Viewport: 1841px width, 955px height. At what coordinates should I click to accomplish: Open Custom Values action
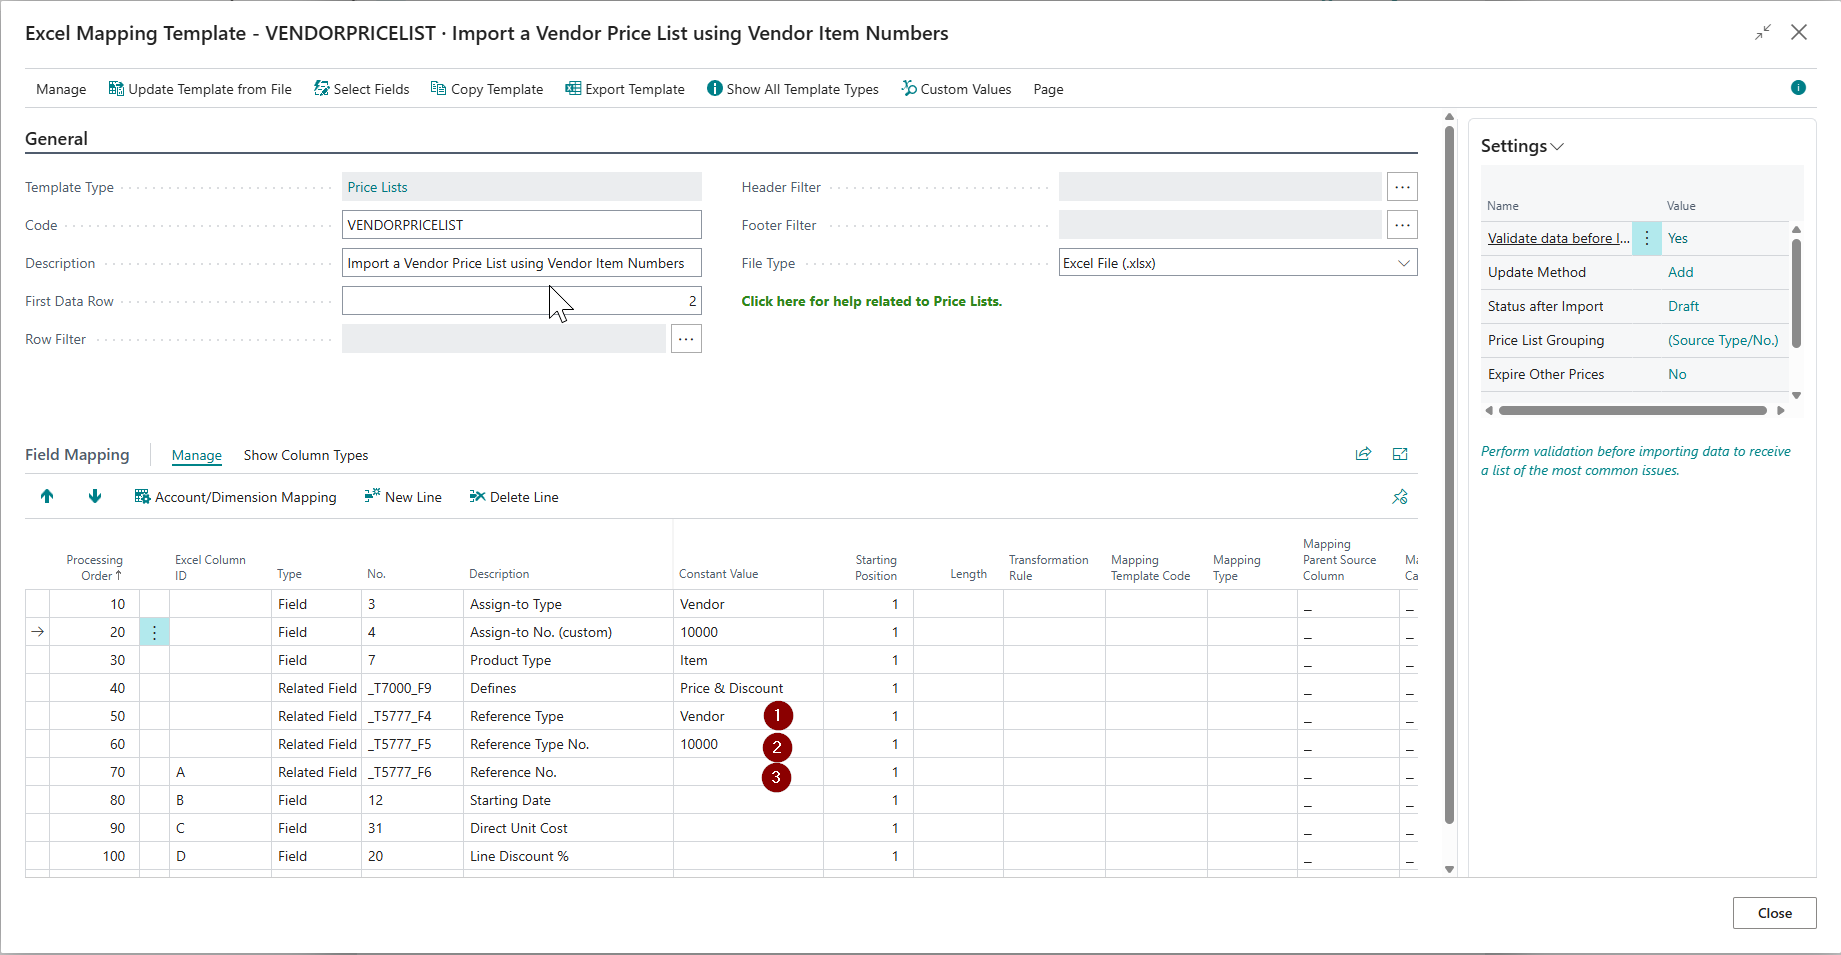(957, 89)
